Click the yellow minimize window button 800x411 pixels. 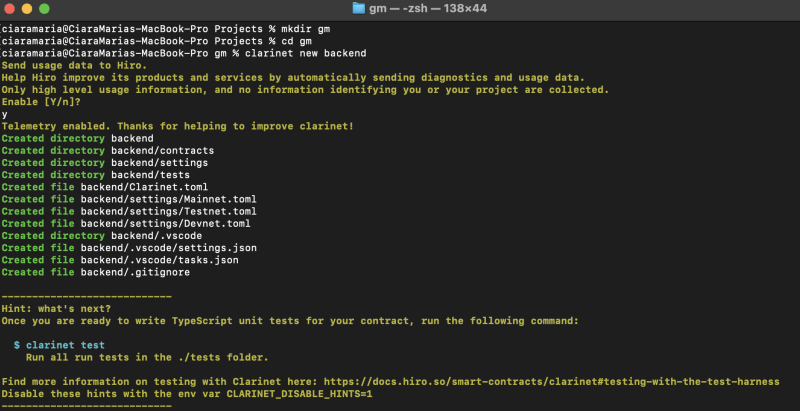click(x=27, y=9)
